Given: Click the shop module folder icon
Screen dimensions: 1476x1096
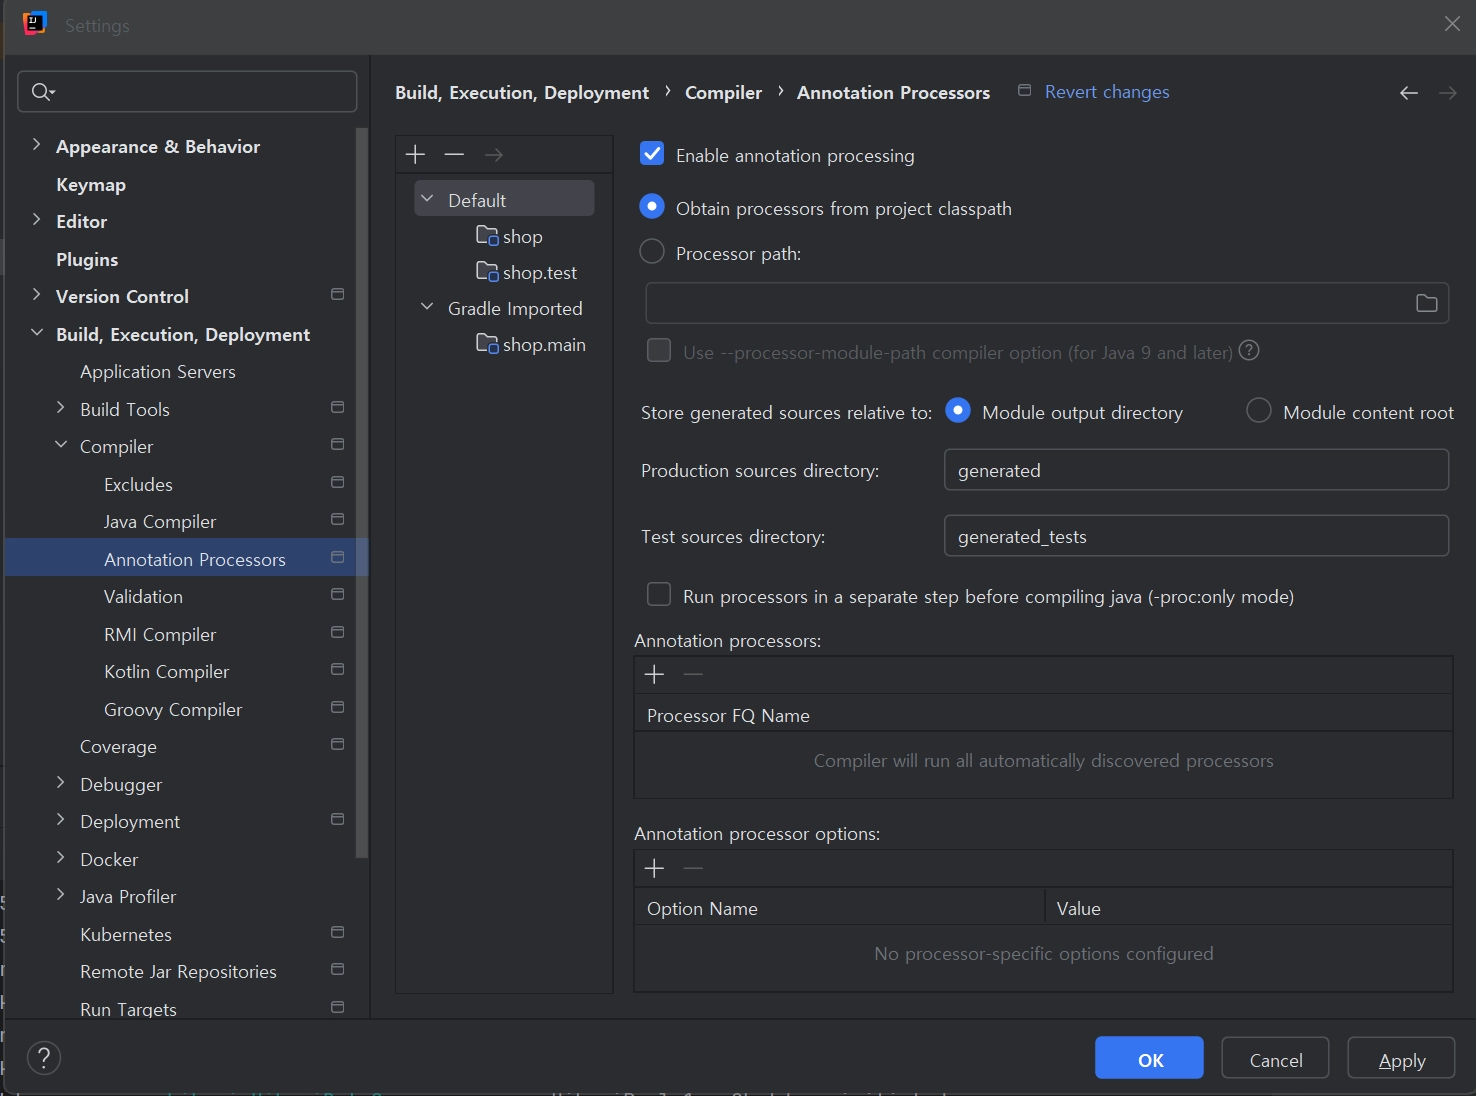Looking at the screenshot, I should (x=487, y=236).
